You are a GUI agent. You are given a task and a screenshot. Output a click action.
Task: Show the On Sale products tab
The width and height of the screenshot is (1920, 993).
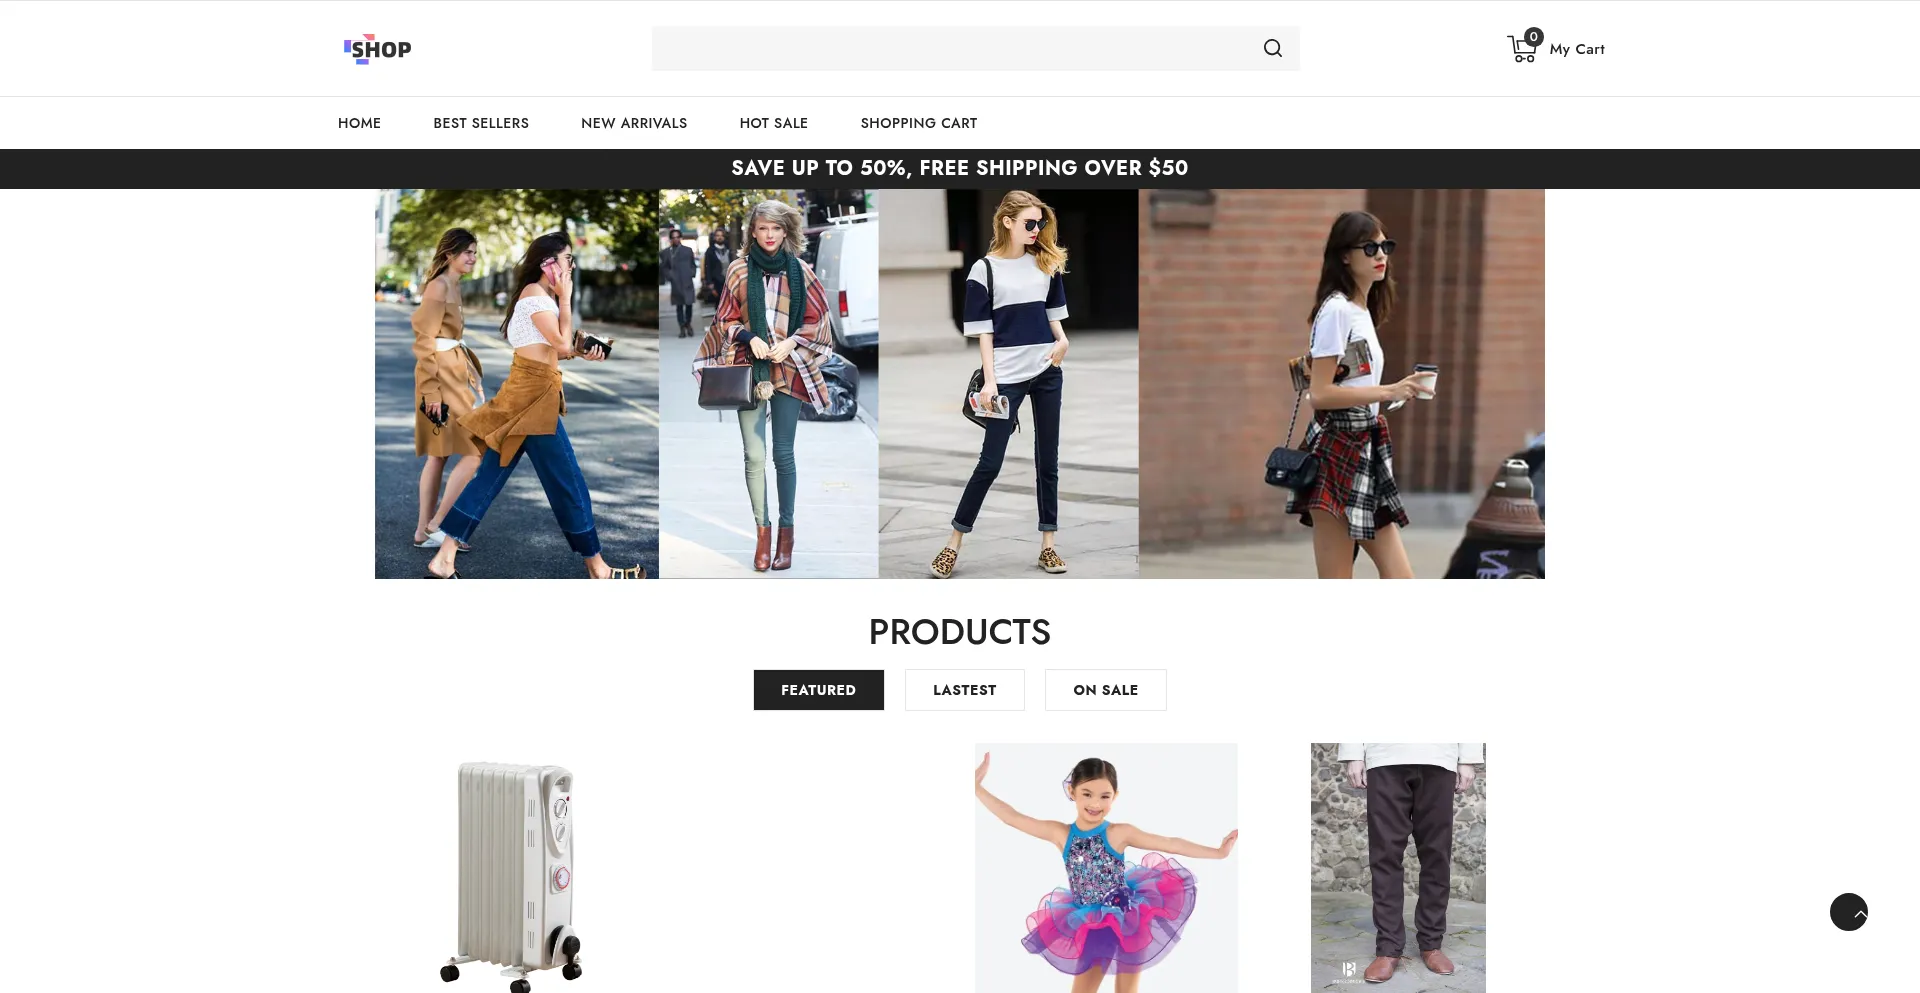tap(1105, 690)
